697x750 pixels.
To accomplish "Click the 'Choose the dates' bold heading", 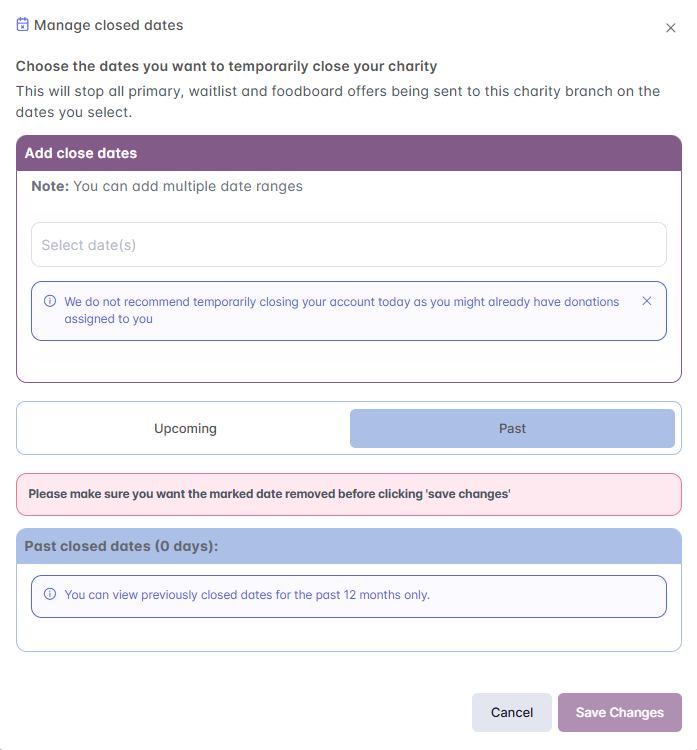I will pyautogui.click(x=227, y=67).
